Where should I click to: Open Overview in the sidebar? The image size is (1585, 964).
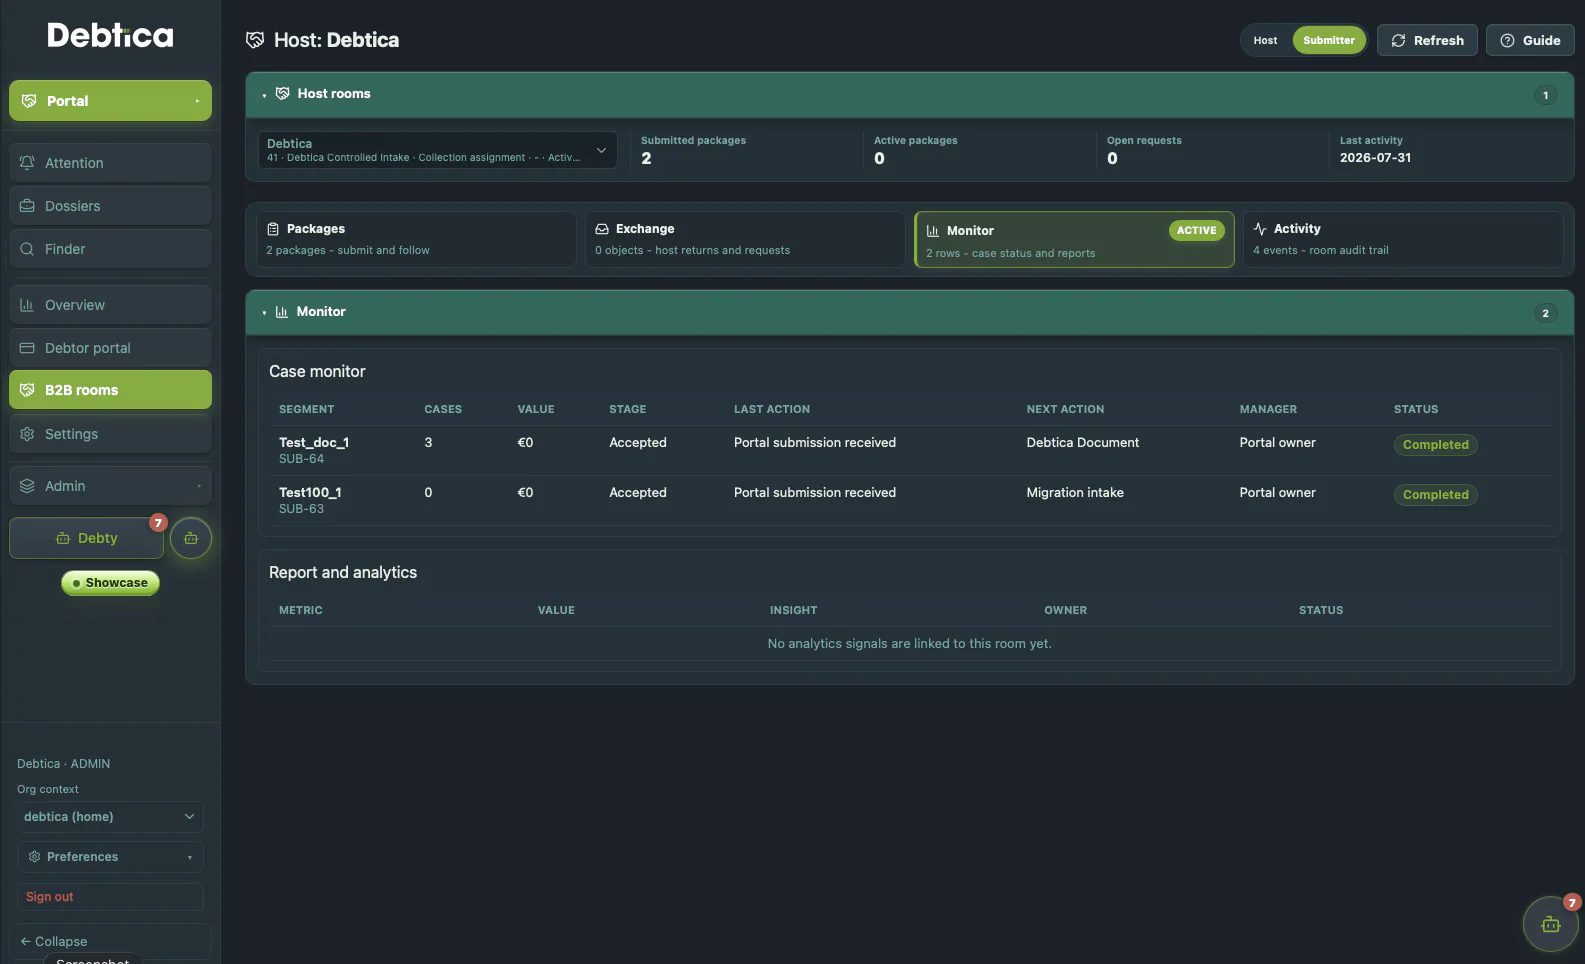point(110,305)
